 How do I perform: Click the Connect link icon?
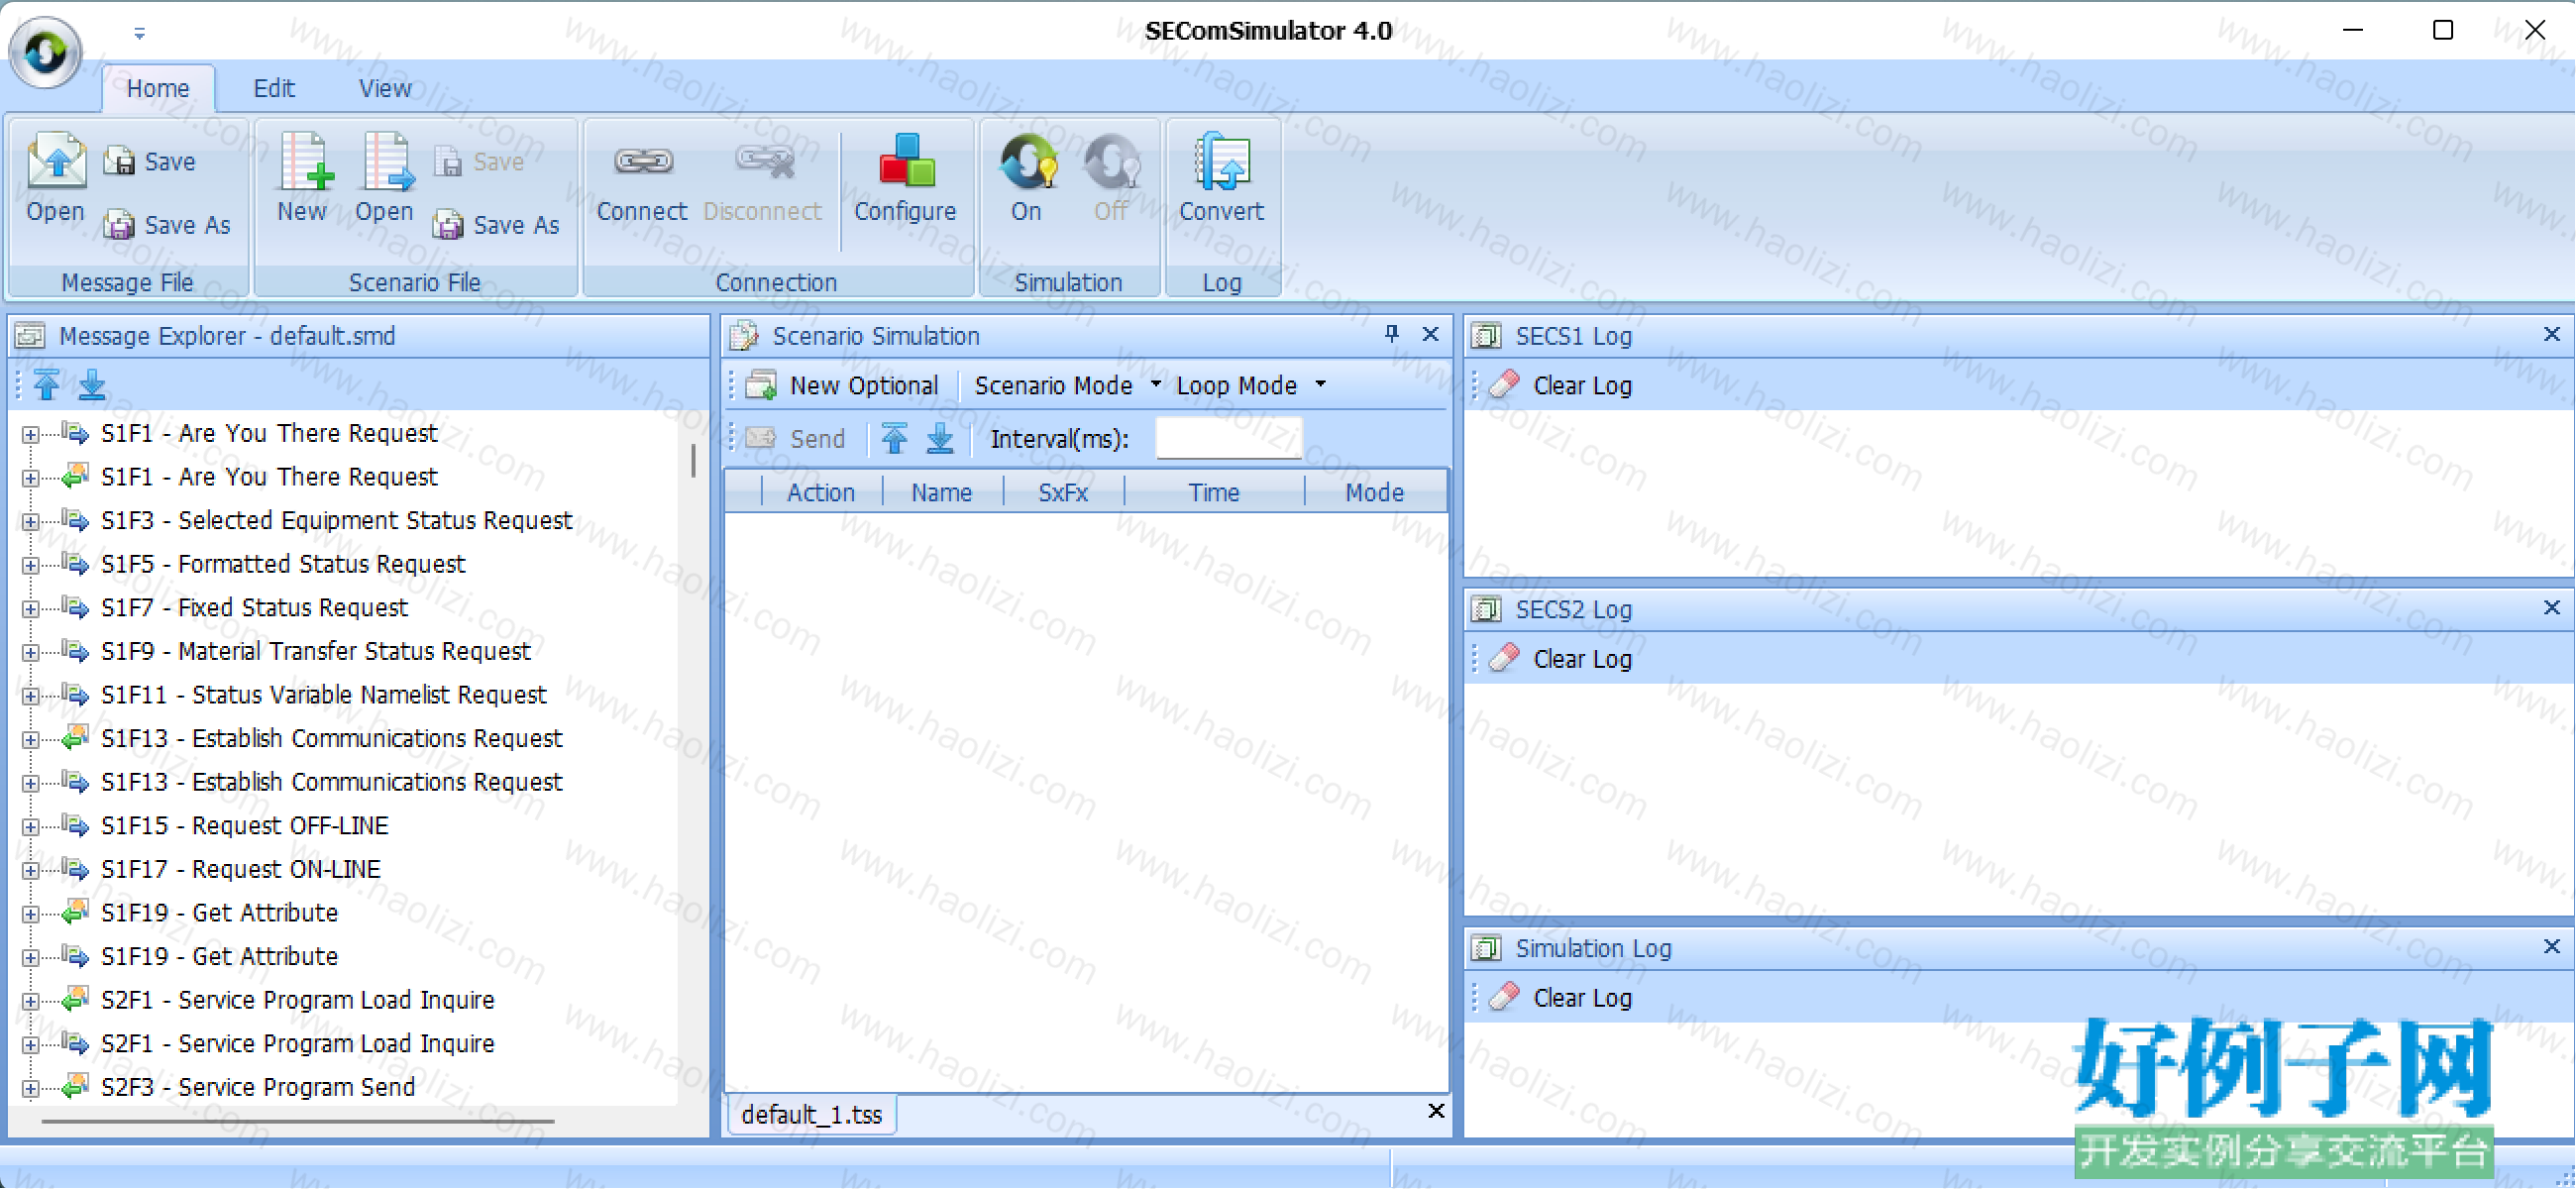tap(642, 160)
